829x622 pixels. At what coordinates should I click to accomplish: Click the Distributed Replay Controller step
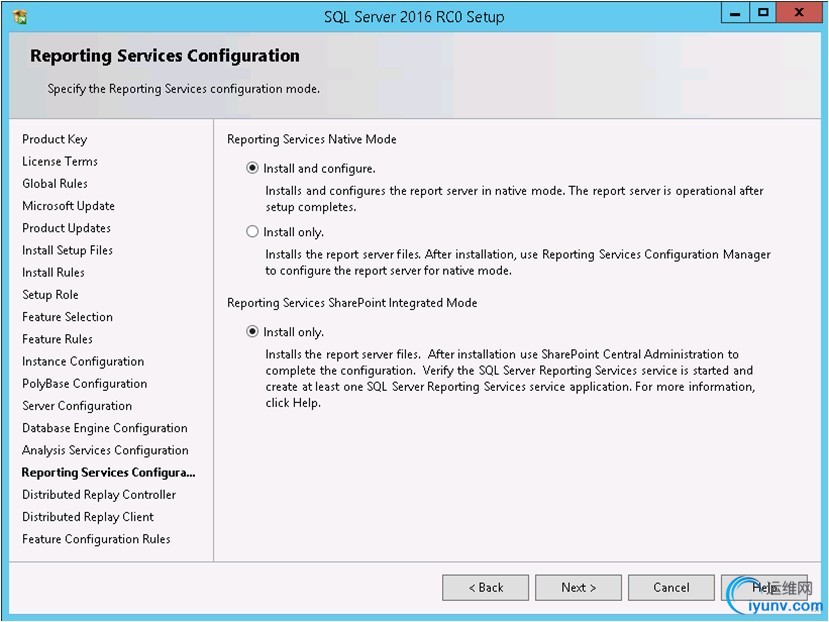click(99, 495)
